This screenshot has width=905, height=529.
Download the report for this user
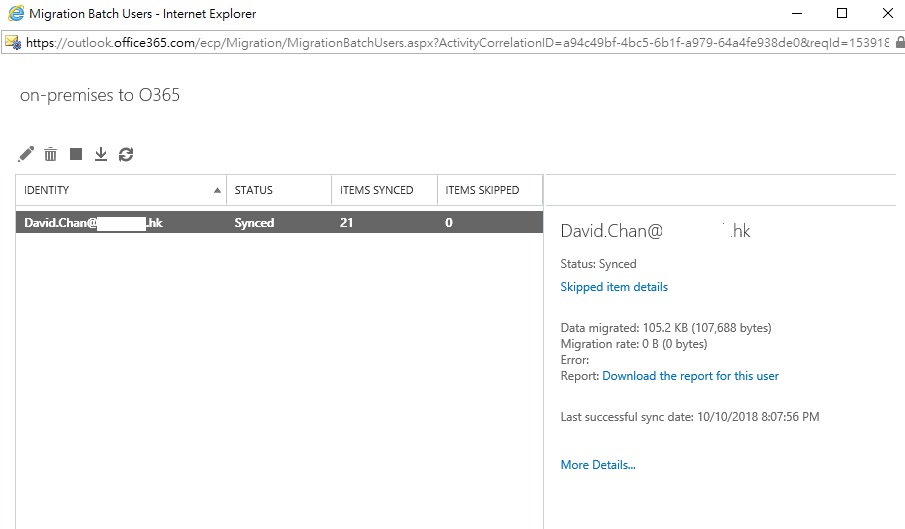pyautogui.click(x=690, y=376)
